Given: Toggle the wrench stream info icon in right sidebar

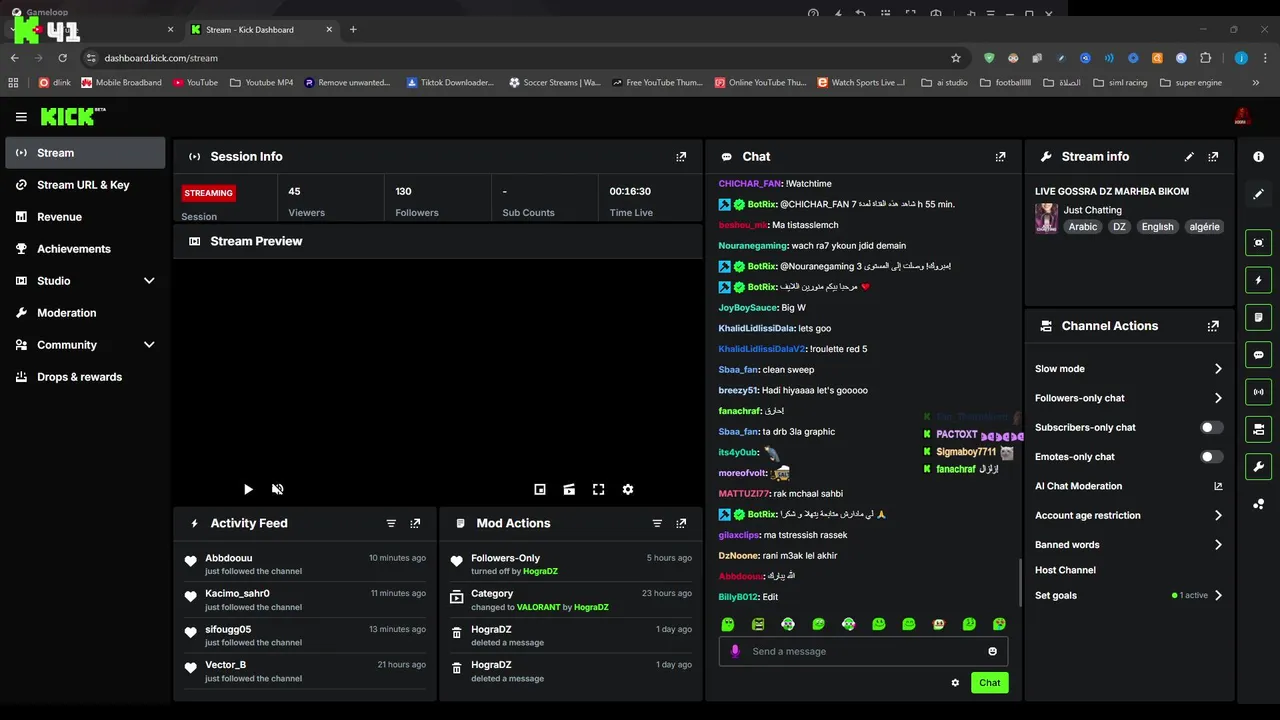Looking at the screenshot, I should (1259, 467).
